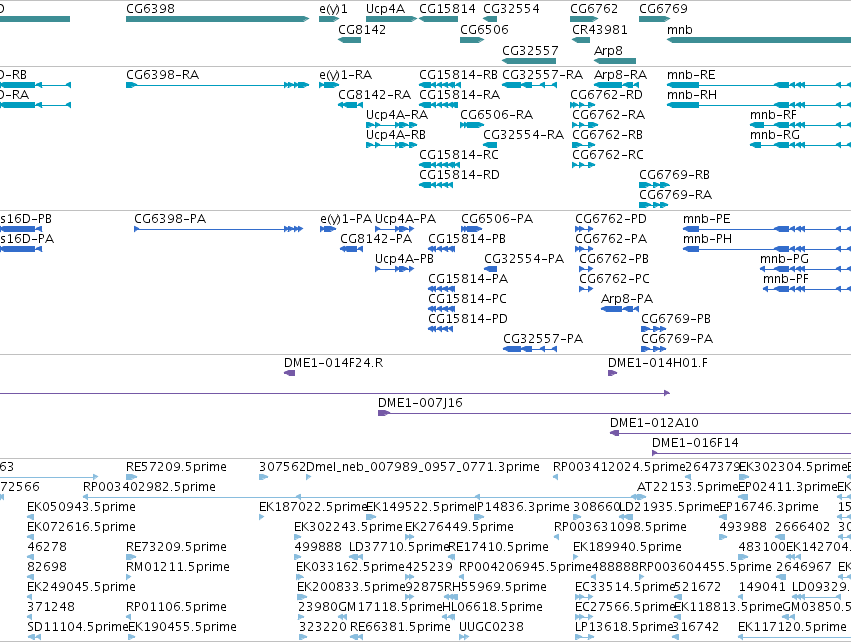
Task: Select BAC clone DME1-016F14
Action: [x=751, y=453]
